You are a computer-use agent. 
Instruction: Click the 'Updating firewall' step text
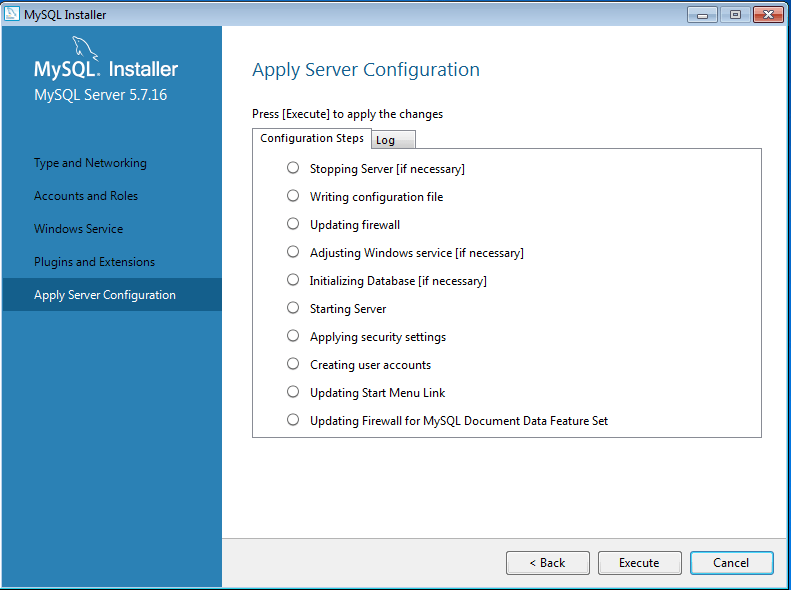pyautogui.click(x=355, y=225)
